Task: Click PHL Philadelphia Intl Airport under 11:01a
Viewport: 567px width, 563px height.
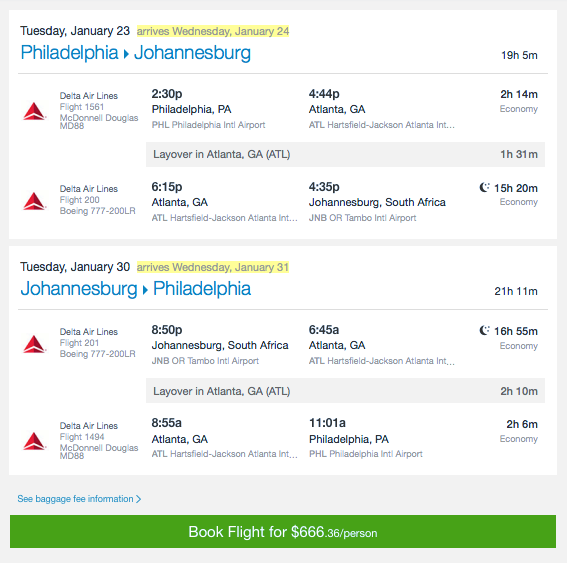Action: (366, 454)
